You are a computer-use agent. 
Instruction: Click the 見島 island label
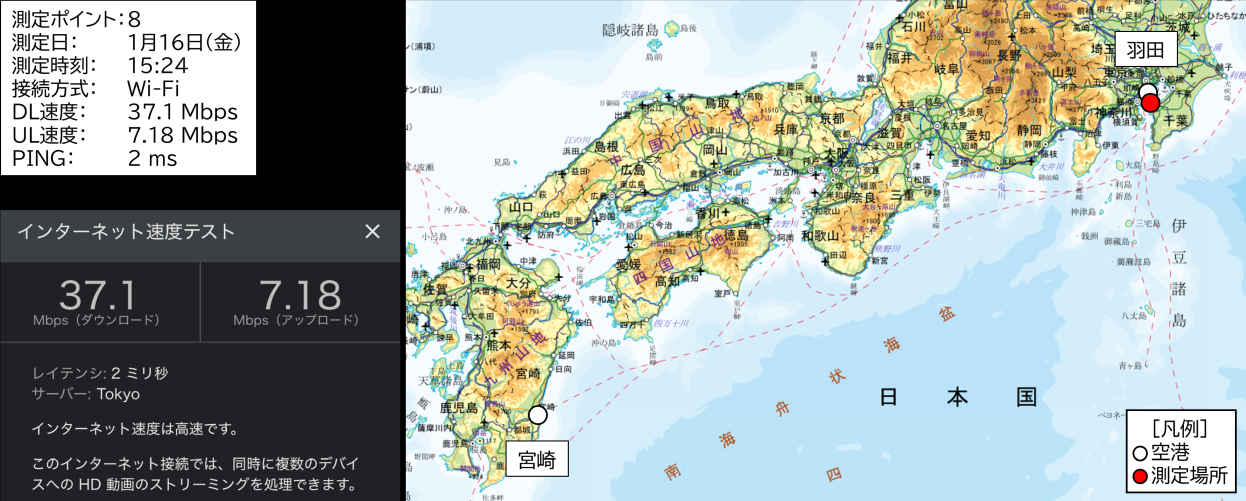click(x=502, y=162)
